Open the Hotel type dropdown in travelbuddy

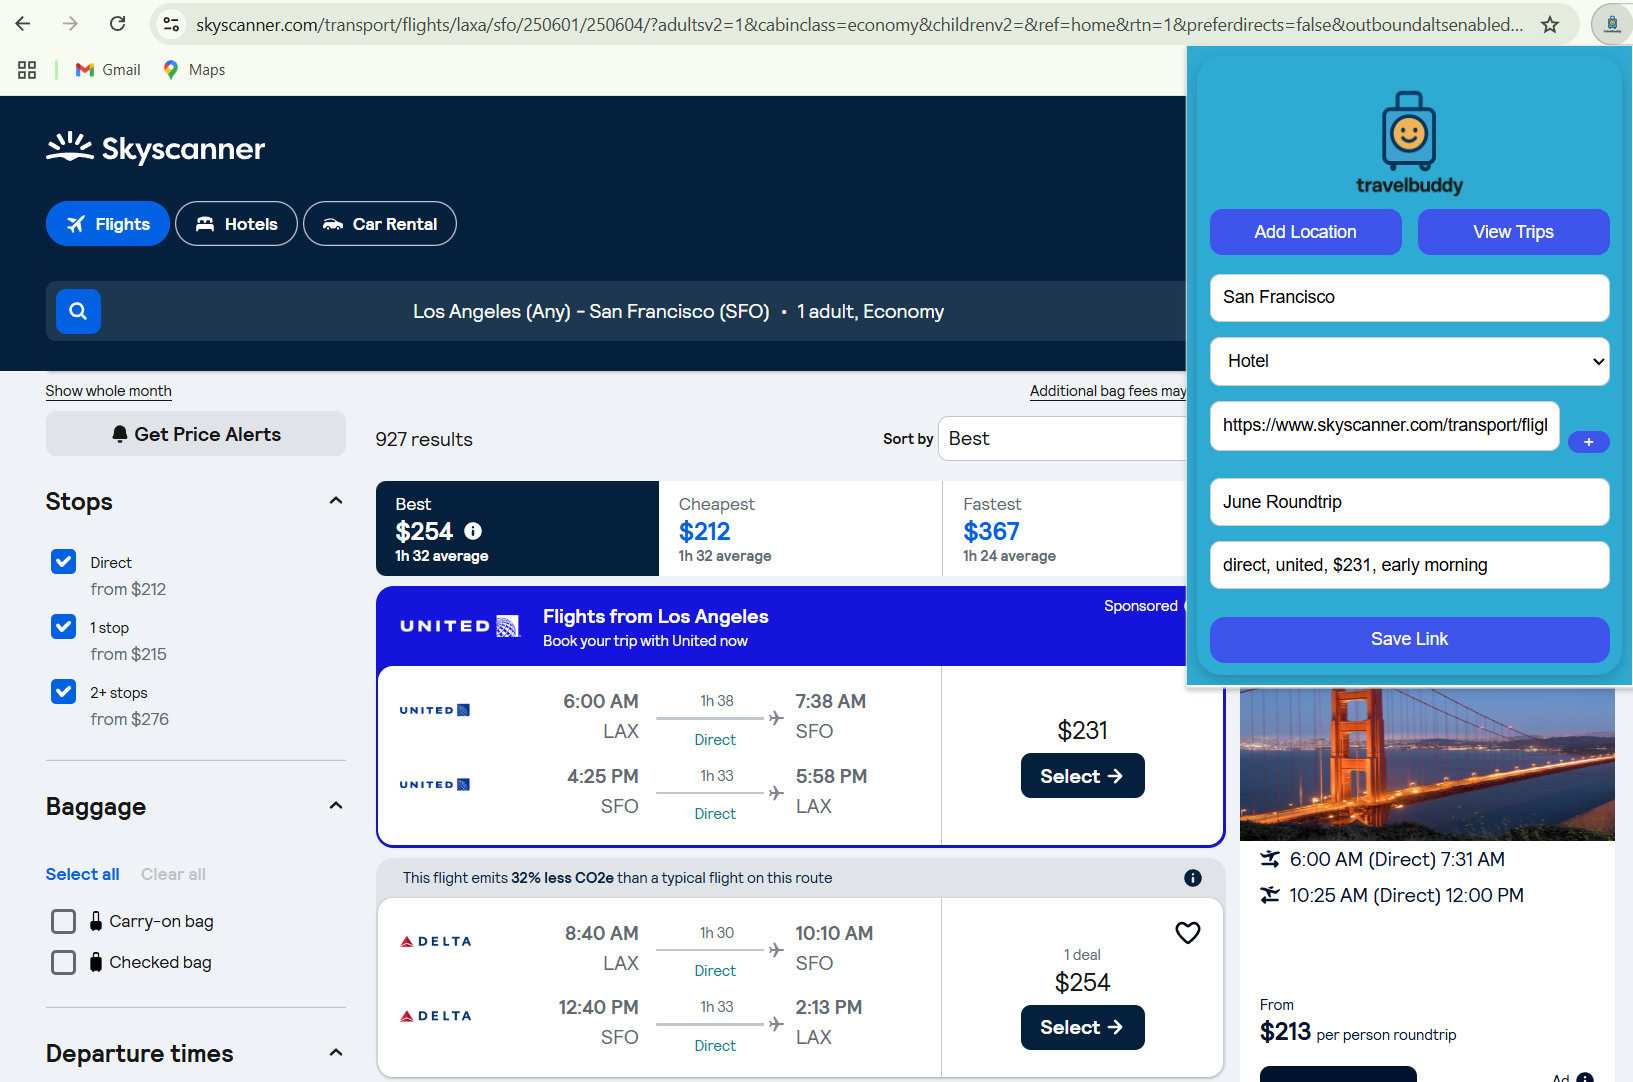pyautogui.click(x=1409, y=361)
